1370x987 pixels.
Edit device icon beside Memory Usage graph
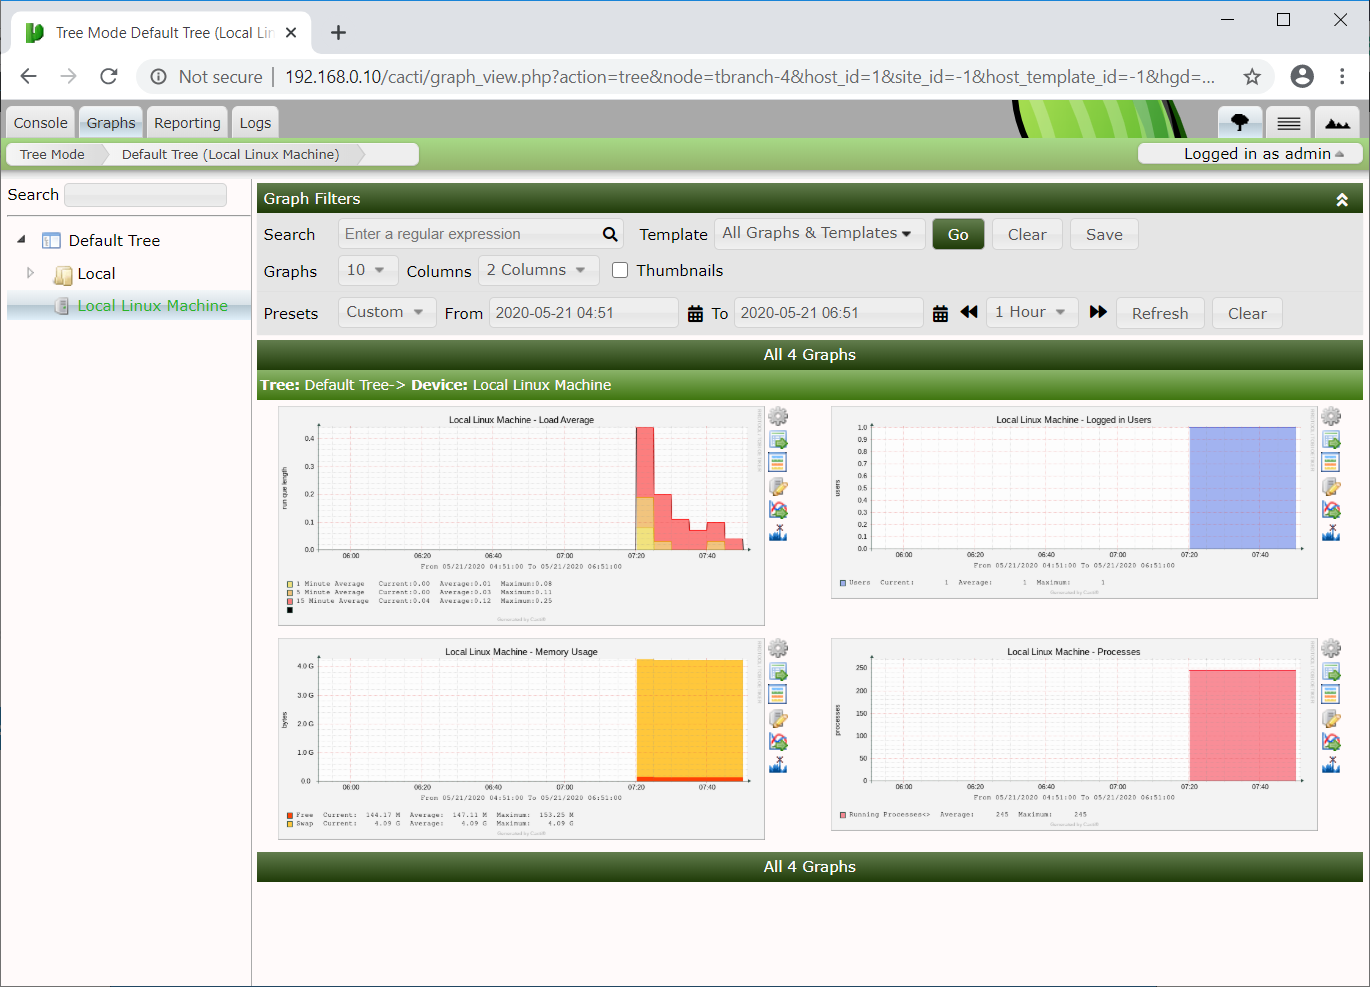778,718
